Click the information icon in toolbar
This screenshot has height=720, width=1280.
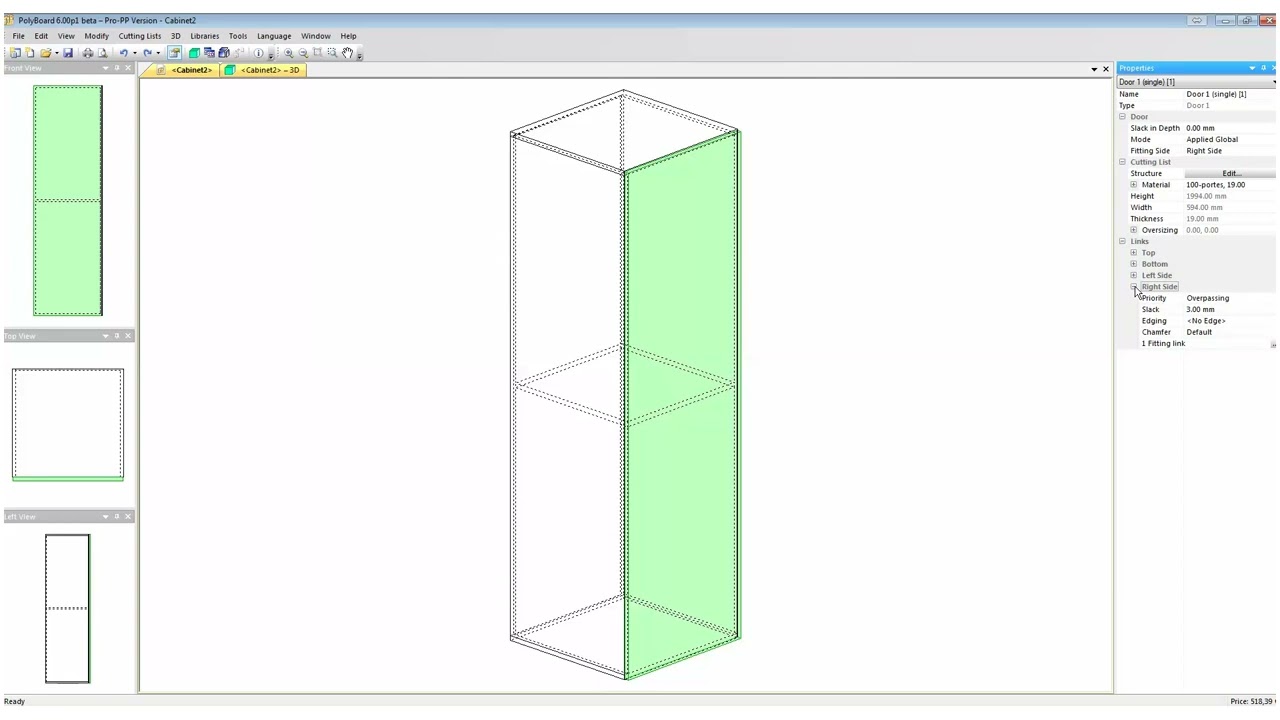coord(259,53)
